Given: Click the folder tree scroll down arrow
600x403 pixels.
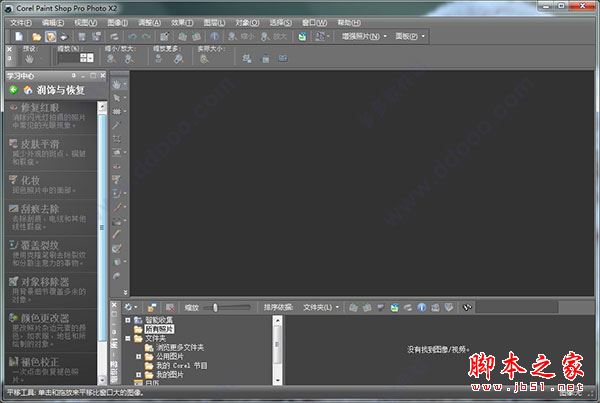Looking at the screenshot, I should pyautogui.click(x=278, y=381).
